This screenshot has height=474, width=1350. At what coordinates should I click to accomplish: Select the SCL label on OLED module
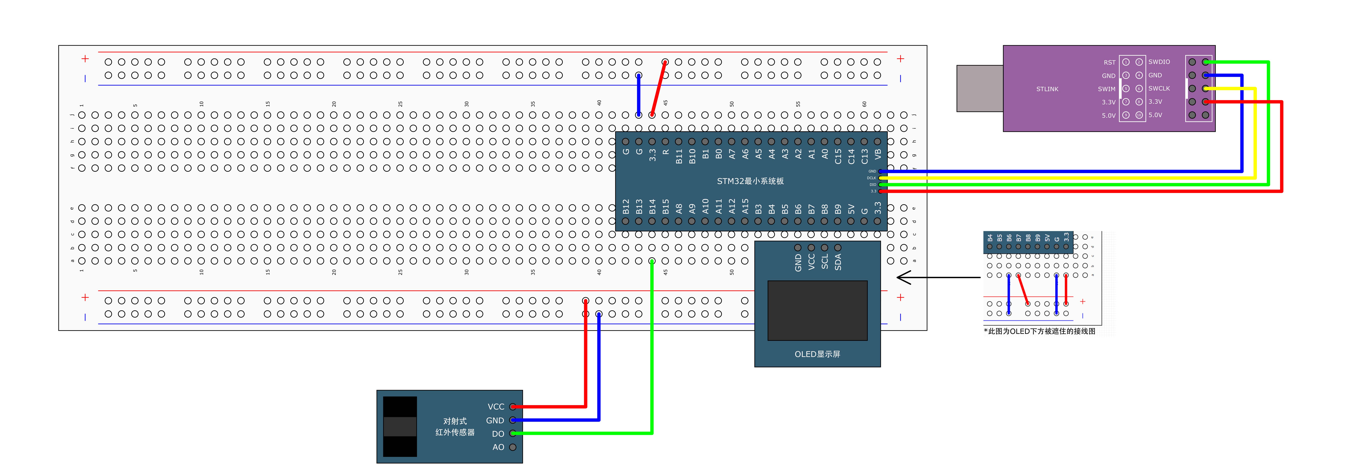pos(825,262)
